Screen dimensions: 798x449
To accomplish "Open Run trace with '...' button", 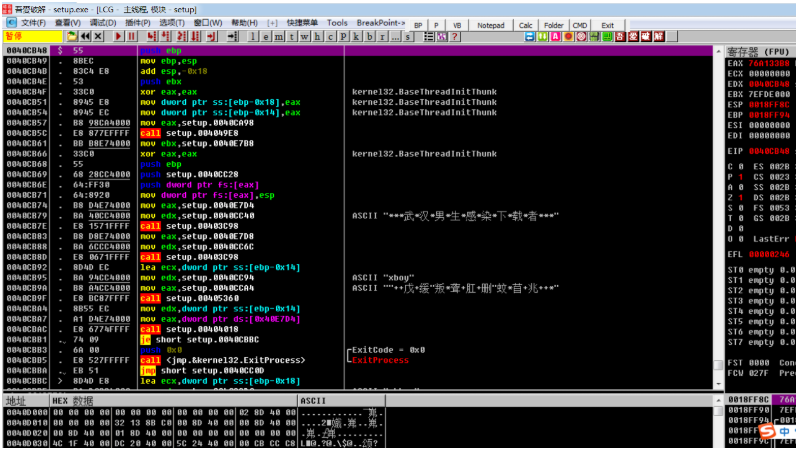I will coord(395,37).
